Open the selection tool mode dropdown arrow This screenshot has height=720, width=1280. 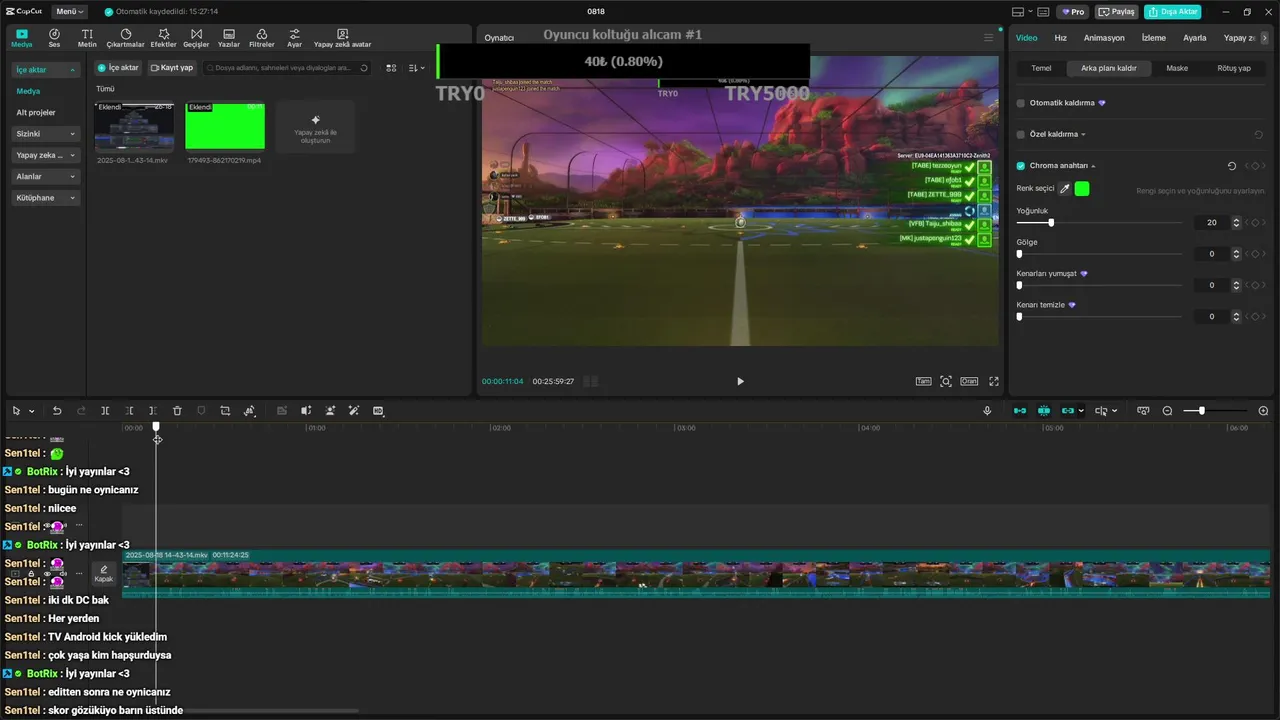tap(31, 411)
